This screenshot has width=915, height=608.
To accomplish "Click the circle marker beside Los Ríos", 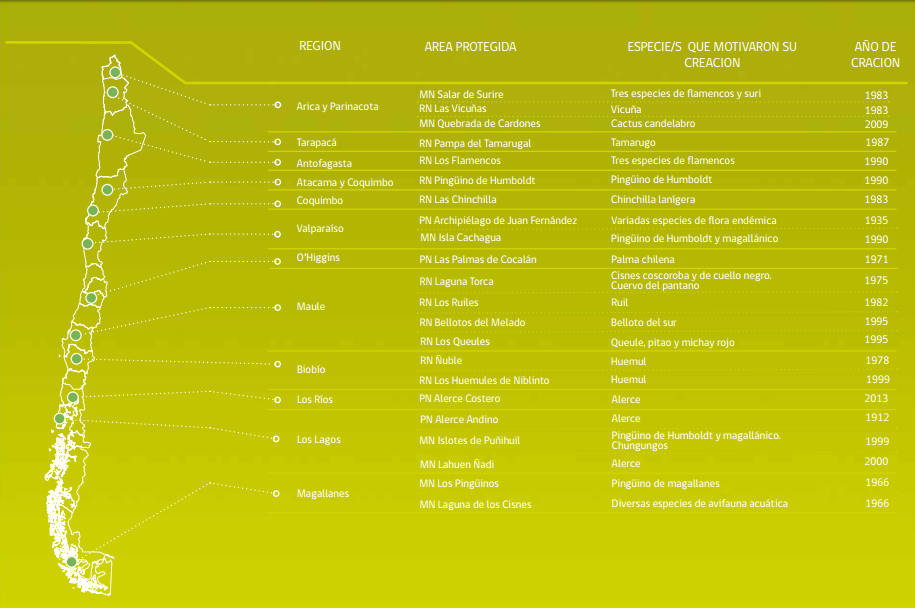I will pos(278,400).
